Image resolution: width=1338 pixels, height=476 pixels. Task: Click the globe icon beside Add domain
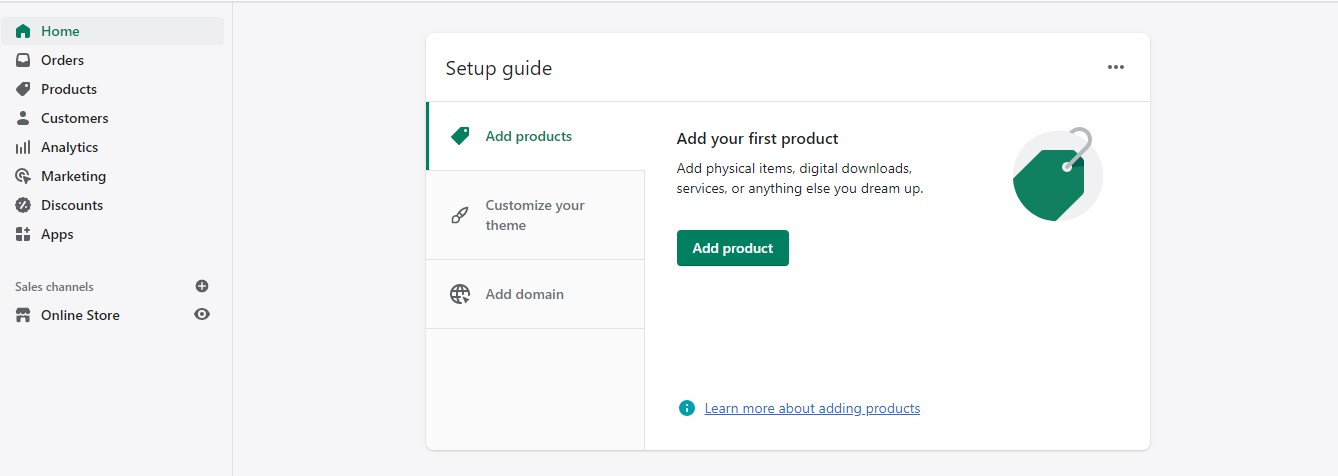(x=460, y=294)
